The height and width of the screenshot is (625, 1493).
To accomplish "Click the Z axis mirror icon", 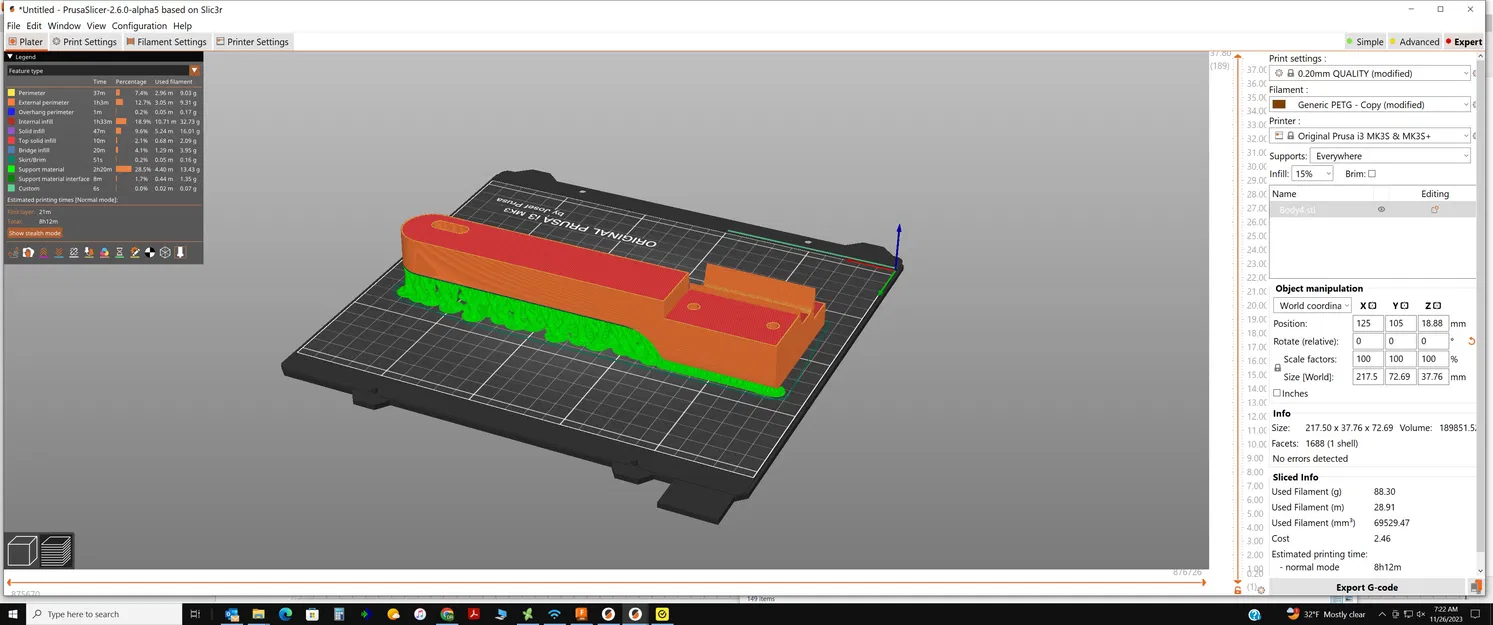I will [1436, 306].
